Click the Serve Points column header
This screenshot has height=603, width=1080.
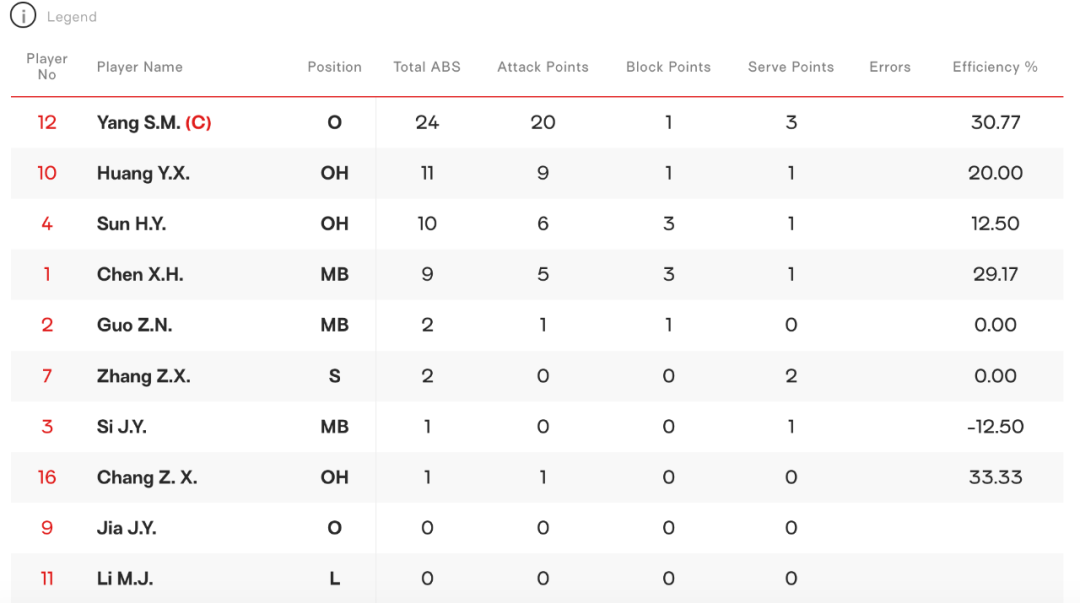point(791,67)
